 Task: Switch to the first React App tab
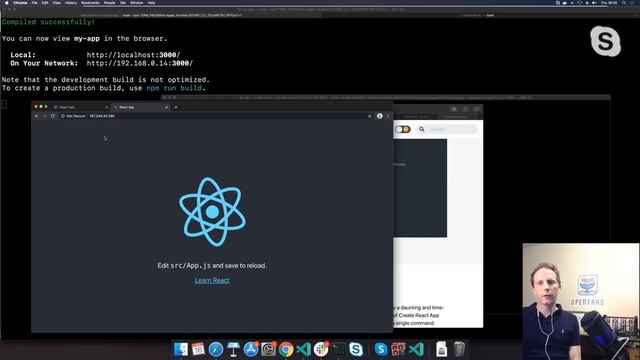pyautogui.click(x=81, y=107)
